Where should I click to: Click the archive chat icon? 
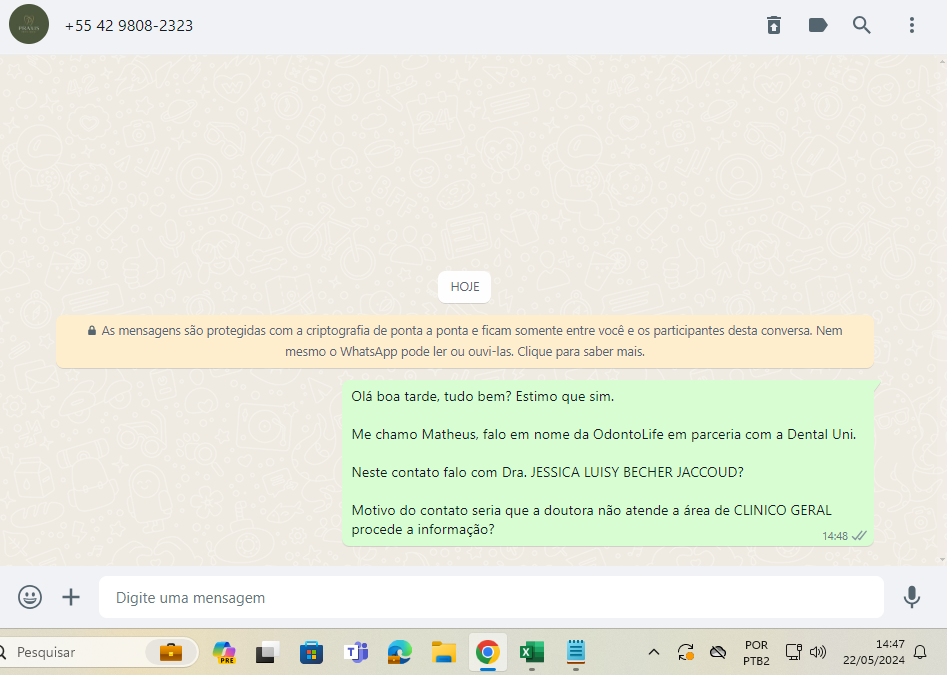pos(774,25)
